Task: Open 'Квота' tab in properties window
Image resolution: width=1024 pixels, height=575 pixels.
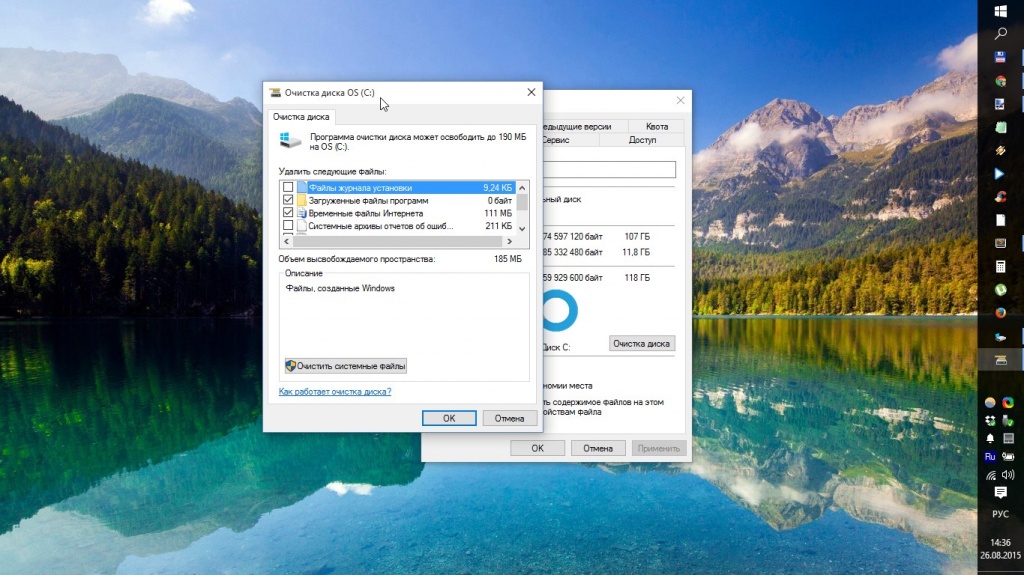Action: 656,126
